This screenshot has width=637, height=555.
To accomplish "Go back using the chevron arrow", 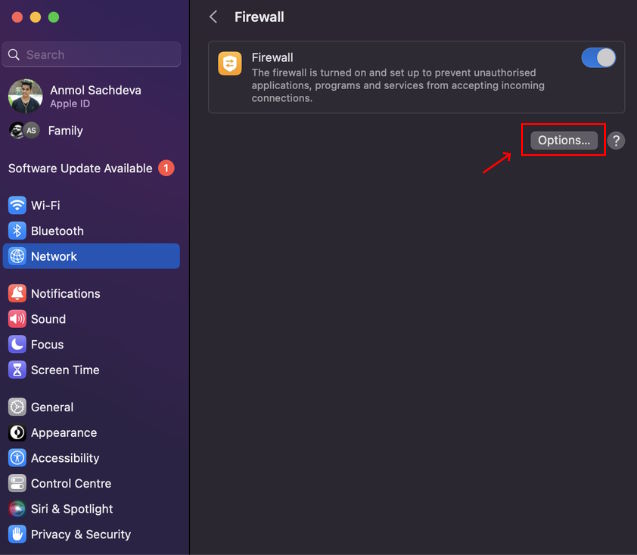I will click(213, 17).
